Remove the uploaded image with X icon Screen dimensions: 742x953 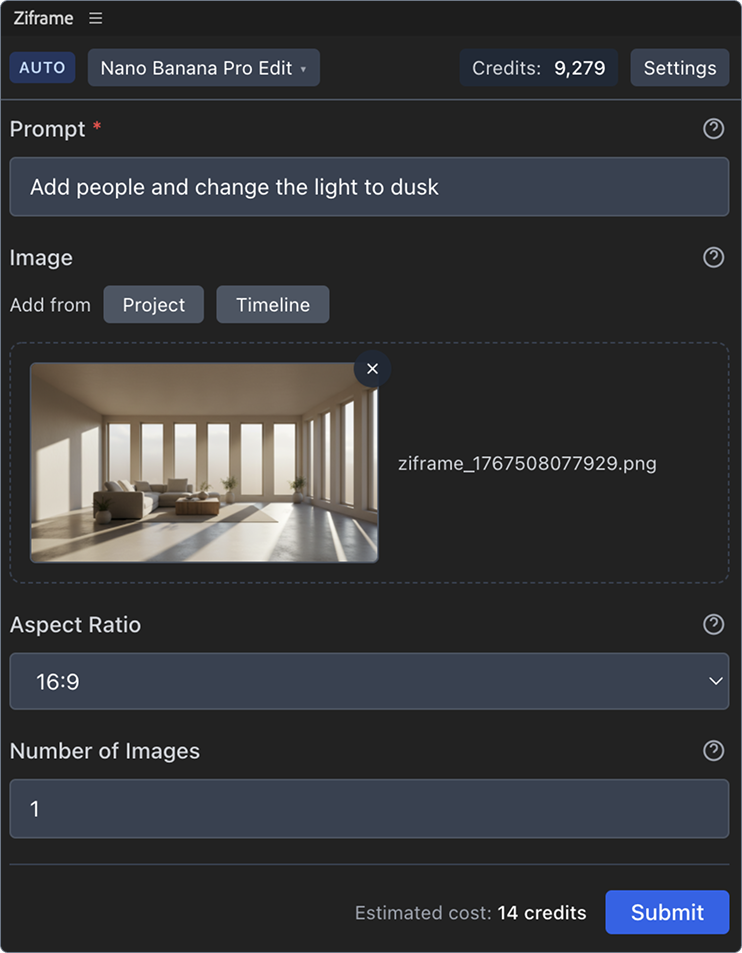coord(372,369)
